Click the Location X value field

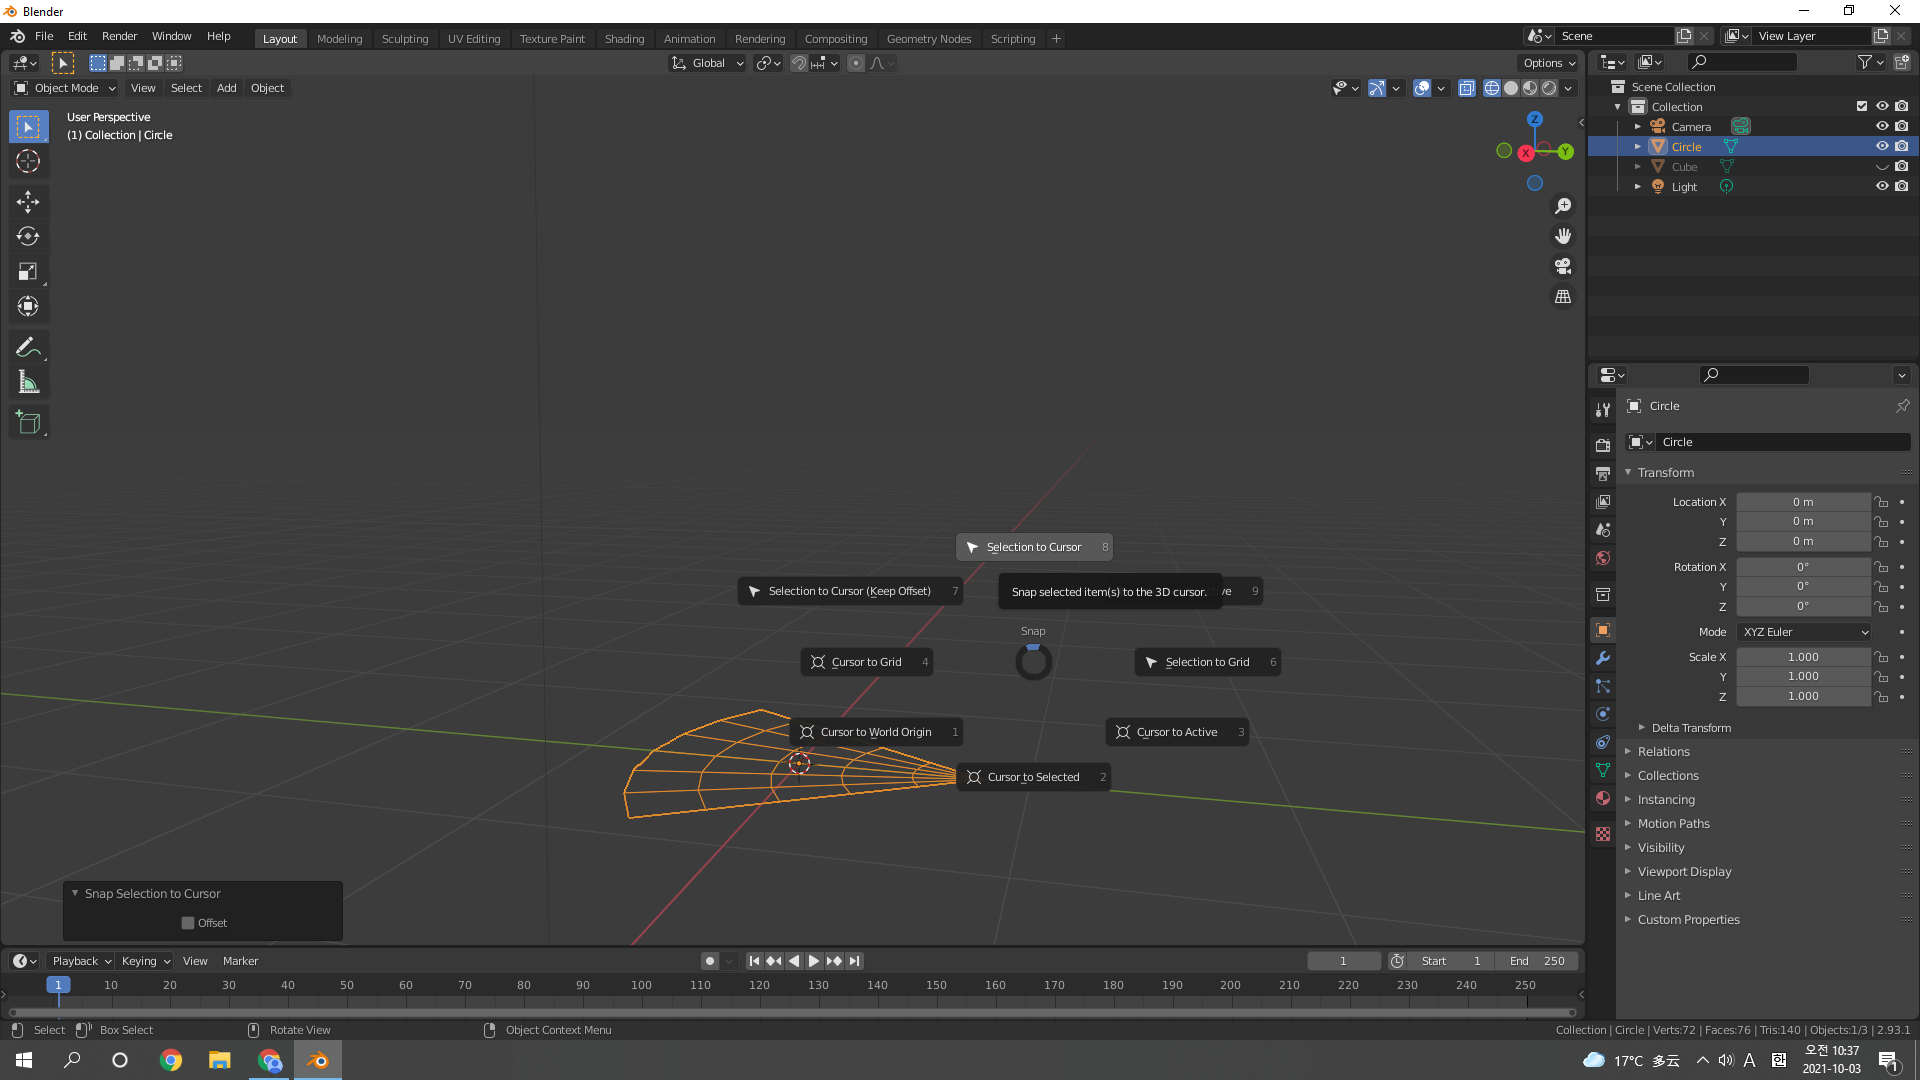tap(1802, 502)
